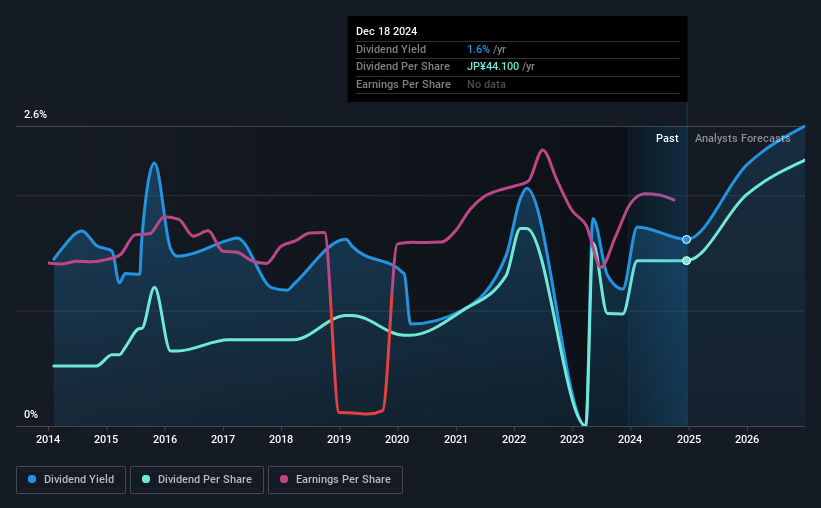
Task: Click the 2015 axis label
Action: (x=106, y=439)
